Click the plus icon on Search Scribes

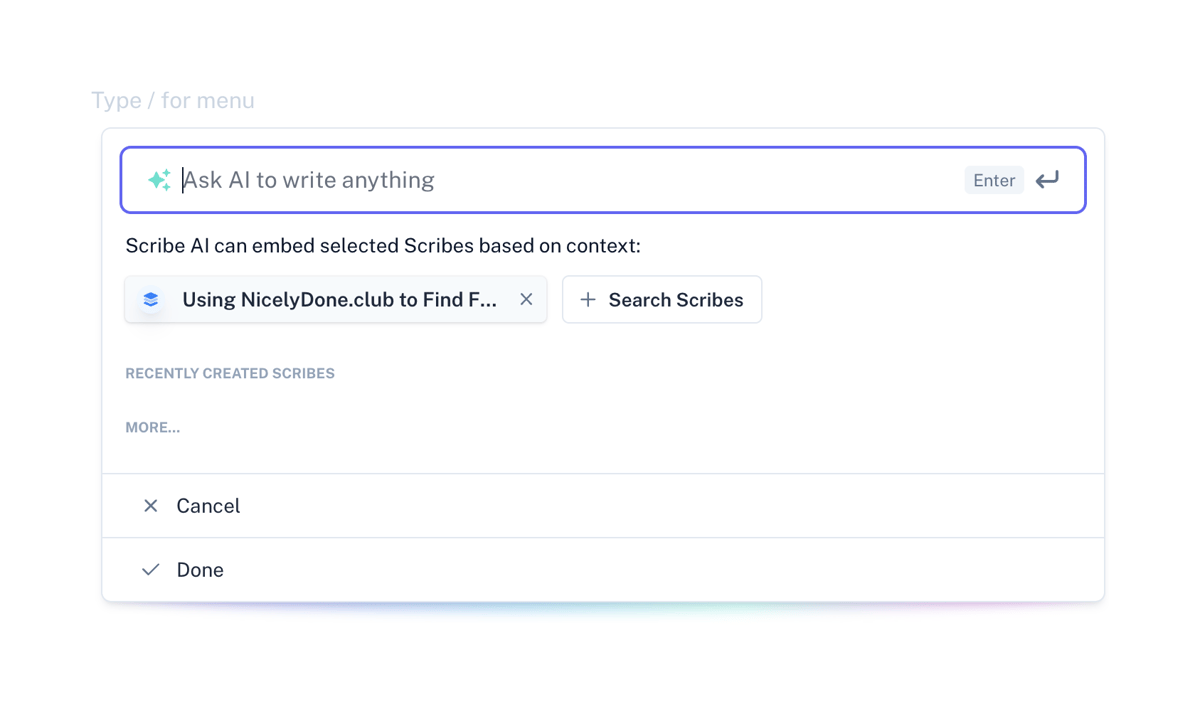click(x=588, y=299)
